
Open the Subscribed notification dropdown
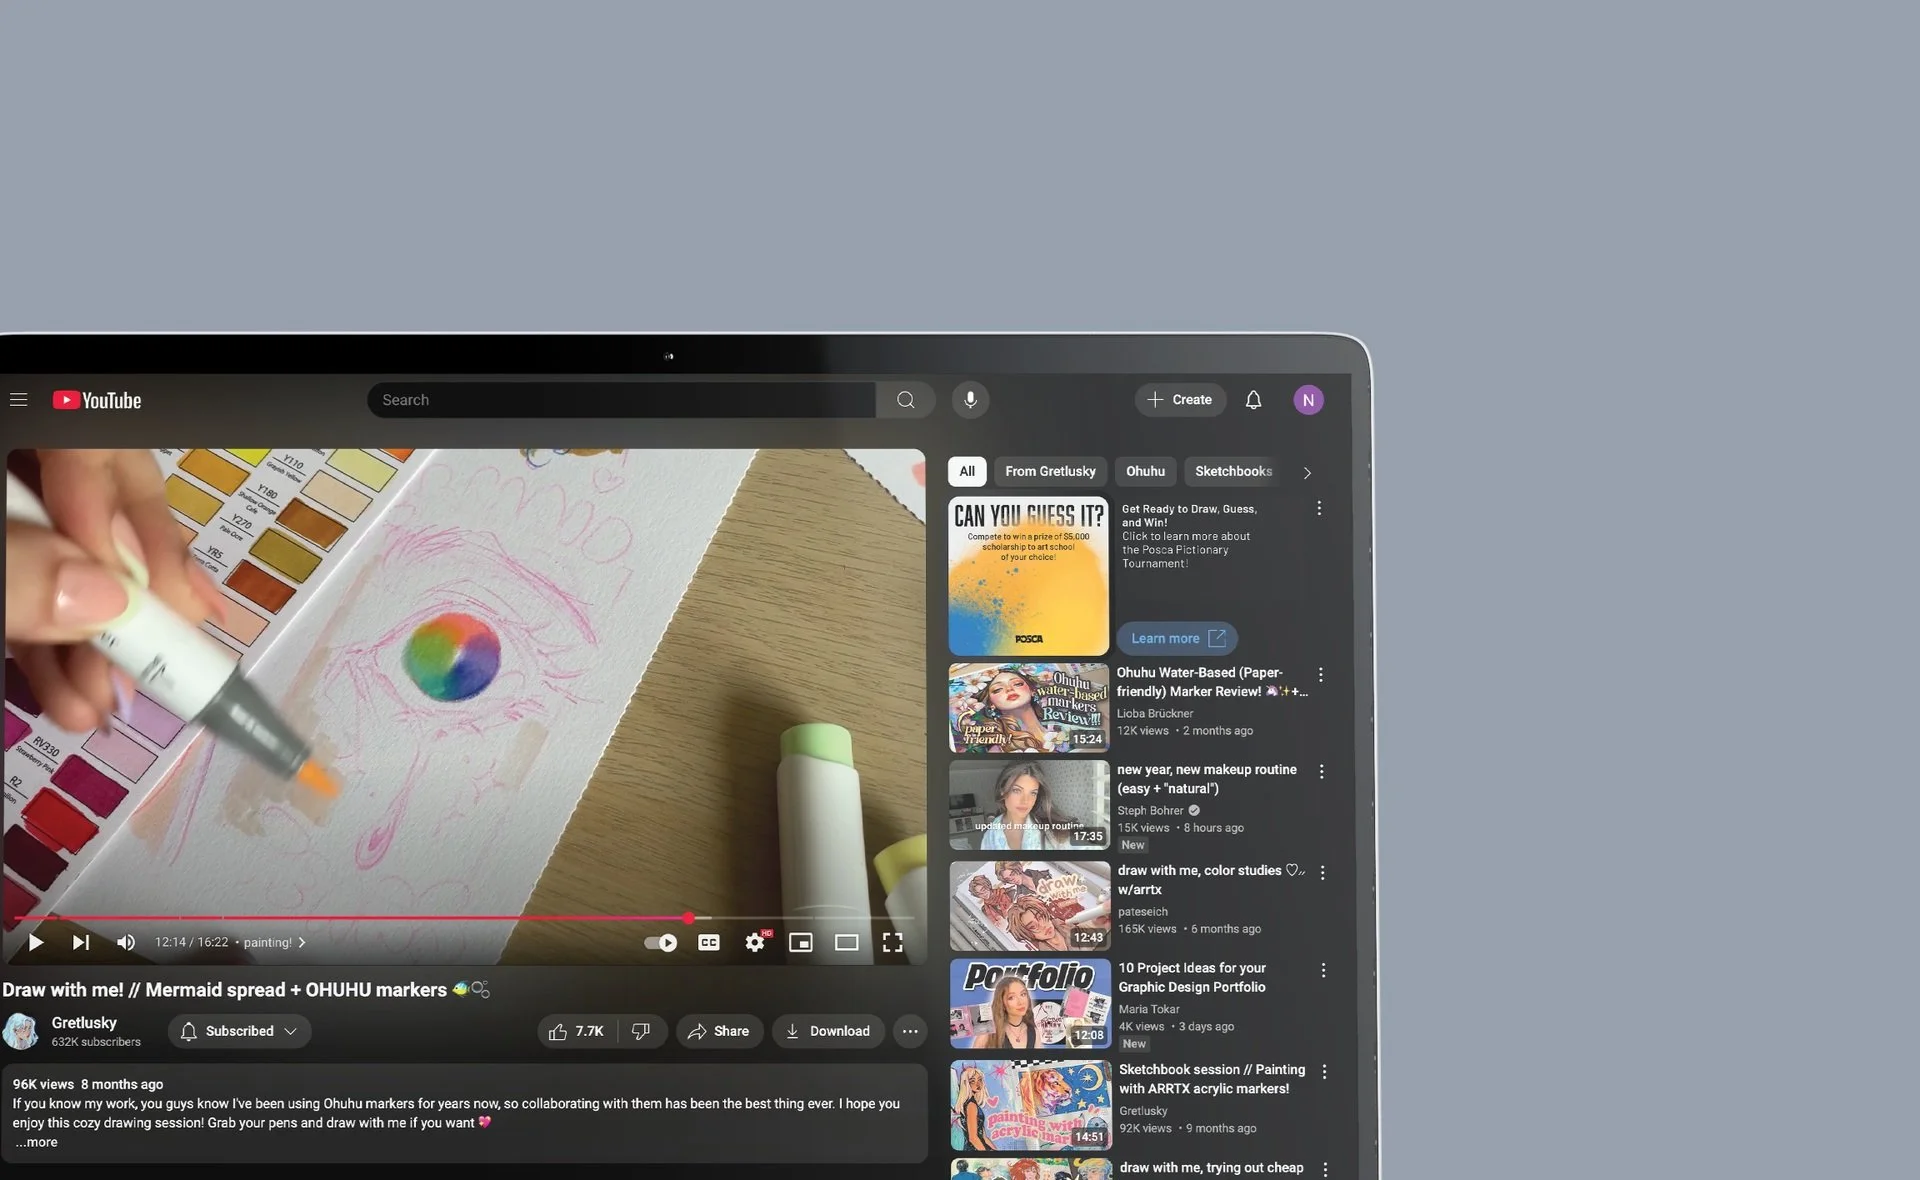tap(240, 1031)
